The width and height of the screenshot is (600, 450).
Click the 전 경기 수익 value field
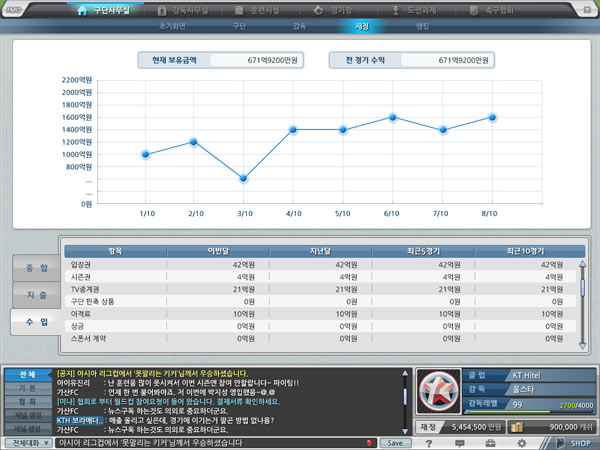coord(447,60)
